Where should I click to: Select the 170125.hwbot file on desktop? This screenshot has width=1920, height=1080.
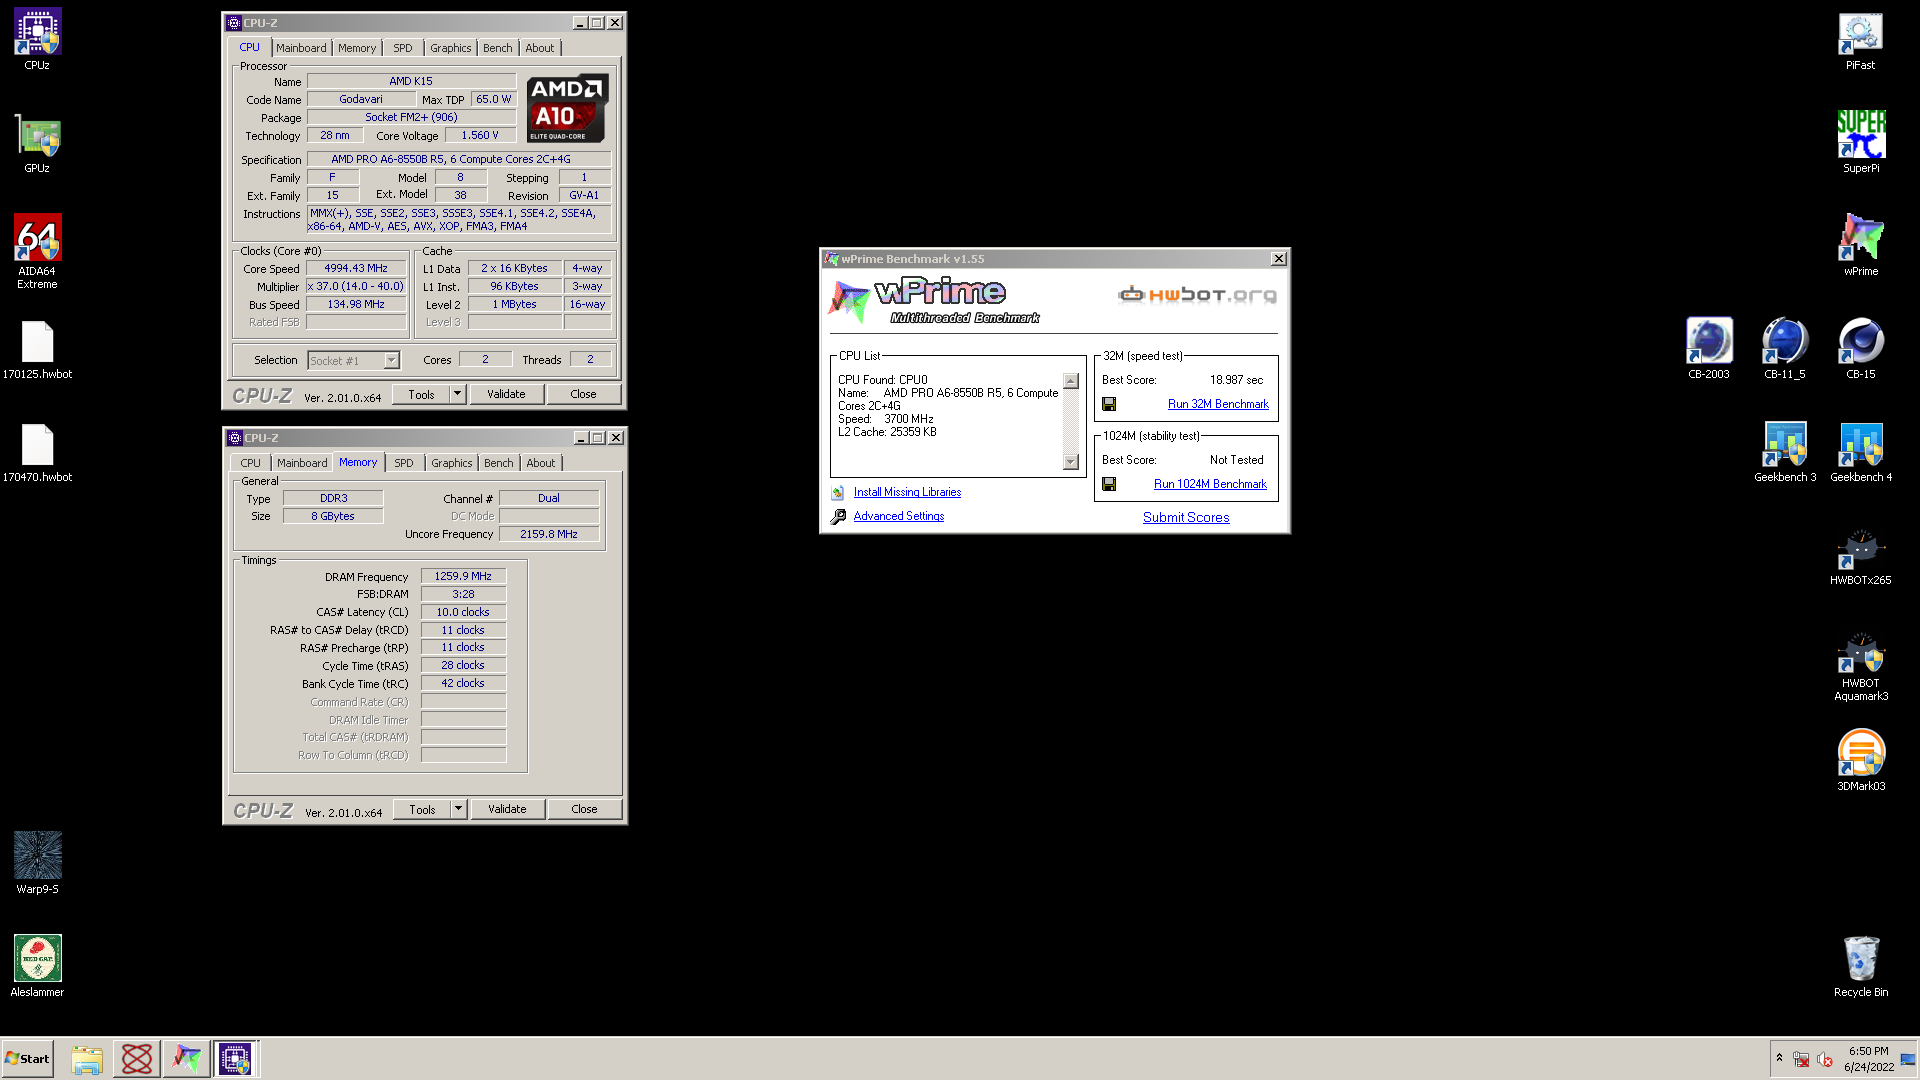[x=37, y=350]
